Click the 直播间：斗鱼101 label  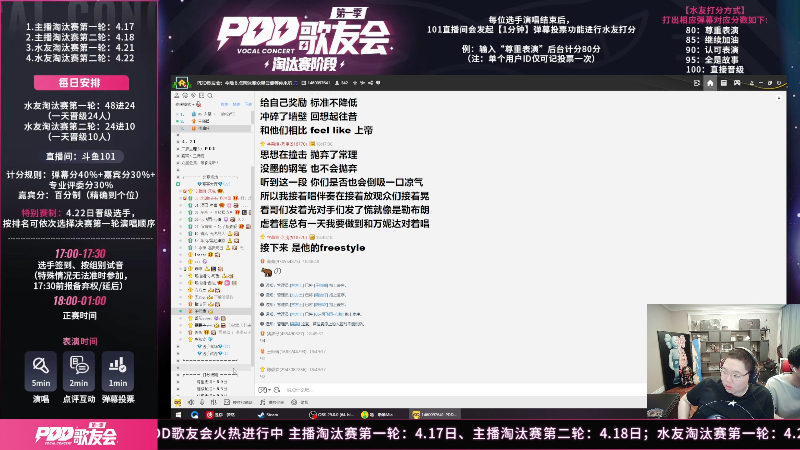(81, 157)
